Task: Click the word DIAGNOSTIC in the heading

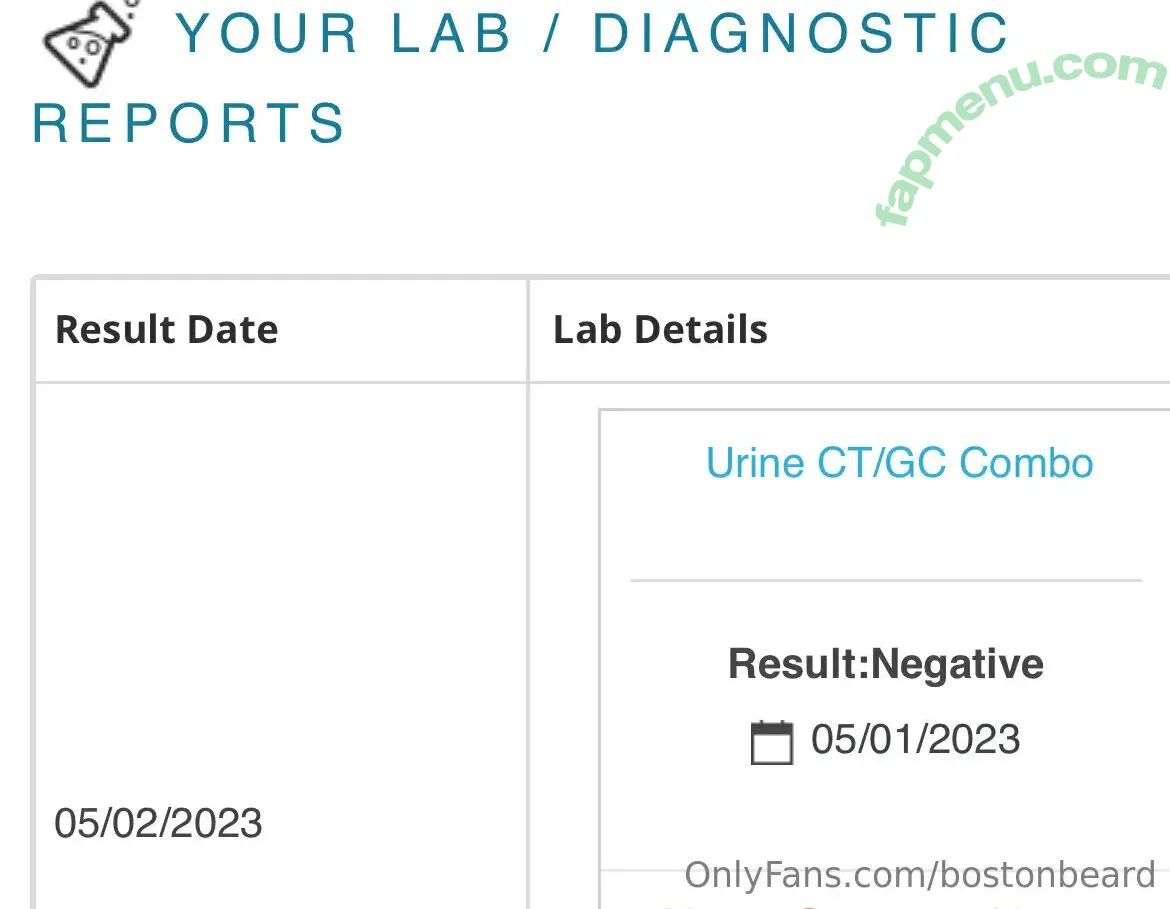Action: click(800, 34)
